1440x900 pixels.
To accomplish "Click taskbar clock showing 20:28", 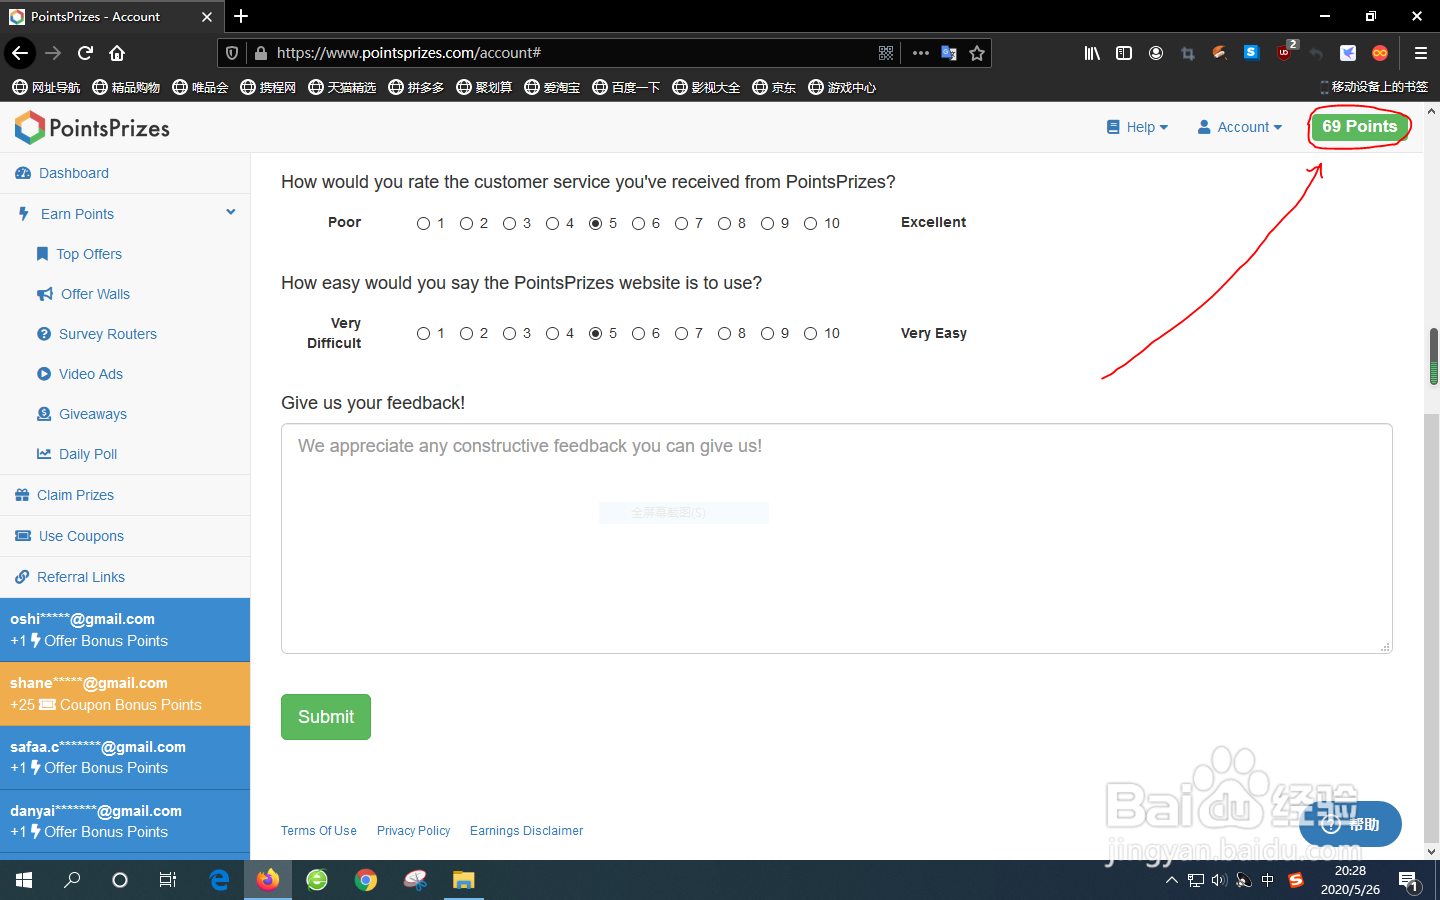I will point(1350,880).
